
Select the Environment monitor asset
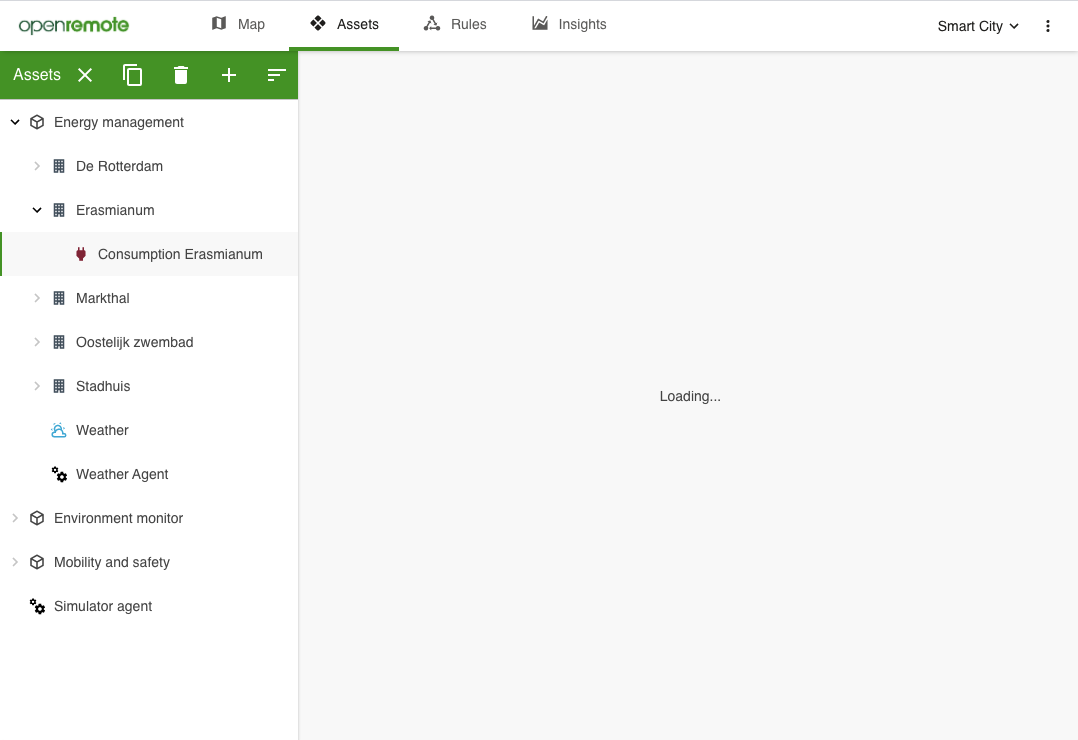(x=149, y=519)
